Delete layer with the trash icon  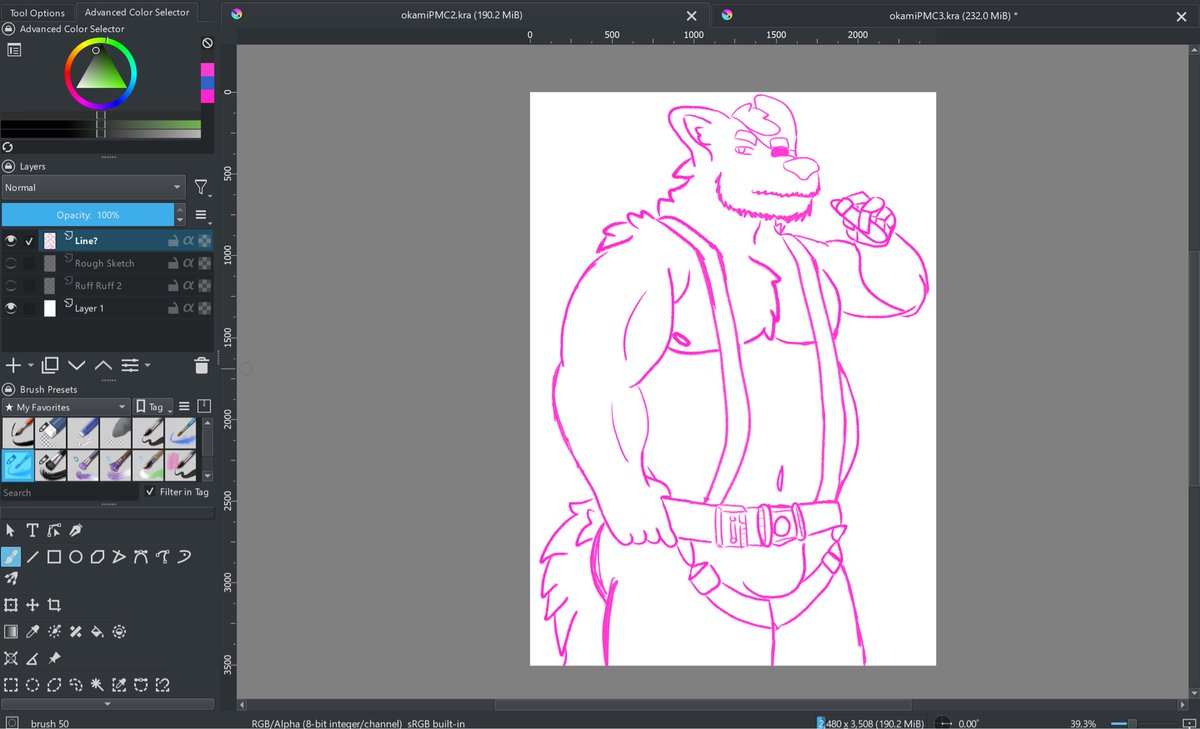coord(201,366)
